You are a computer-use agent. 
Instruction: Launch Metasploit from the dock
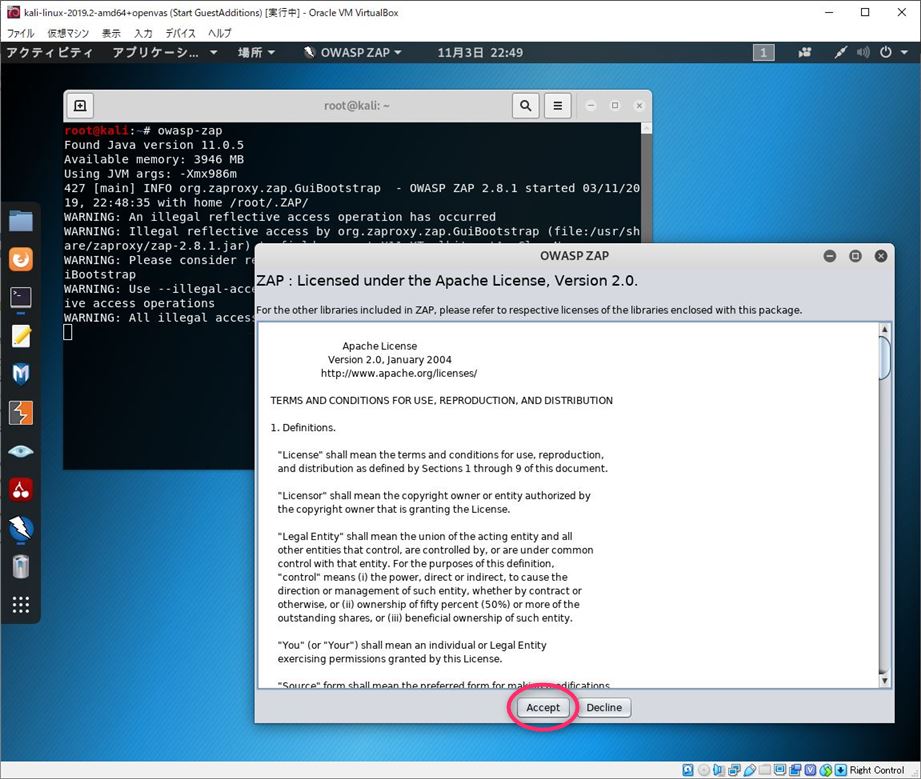[x=21, y=372]
